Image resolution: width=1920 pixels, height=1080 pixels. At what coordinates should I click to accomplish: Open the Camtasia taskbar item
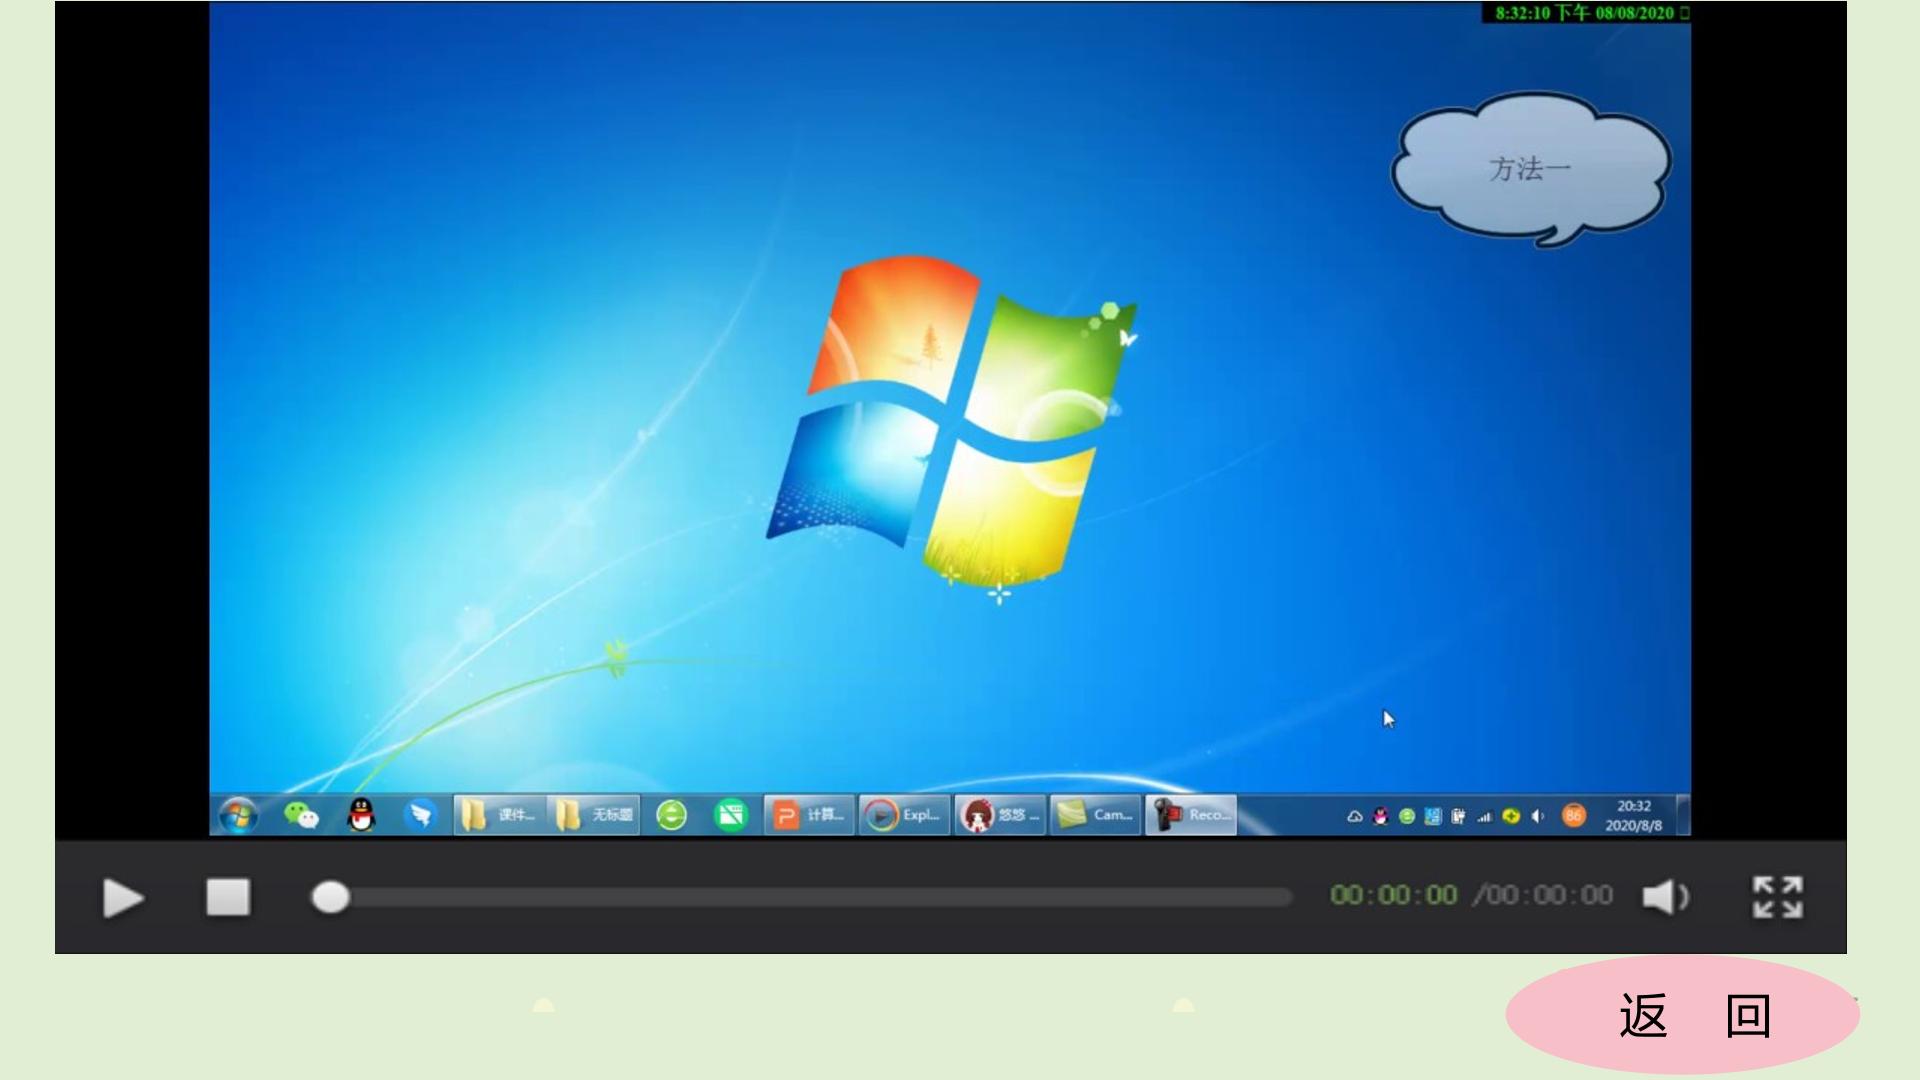pos(1096,815)
